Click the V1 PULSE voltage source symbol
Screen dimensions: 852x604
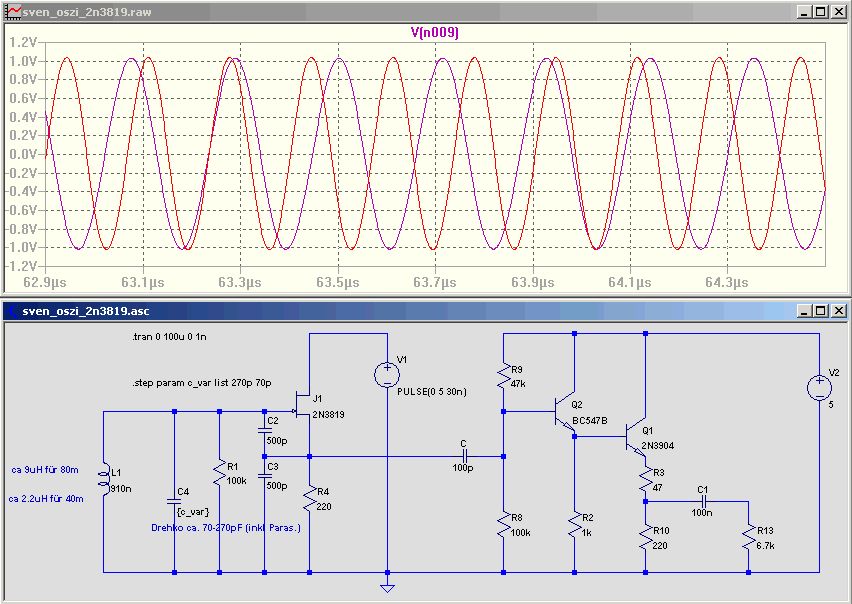coord(387,375)
